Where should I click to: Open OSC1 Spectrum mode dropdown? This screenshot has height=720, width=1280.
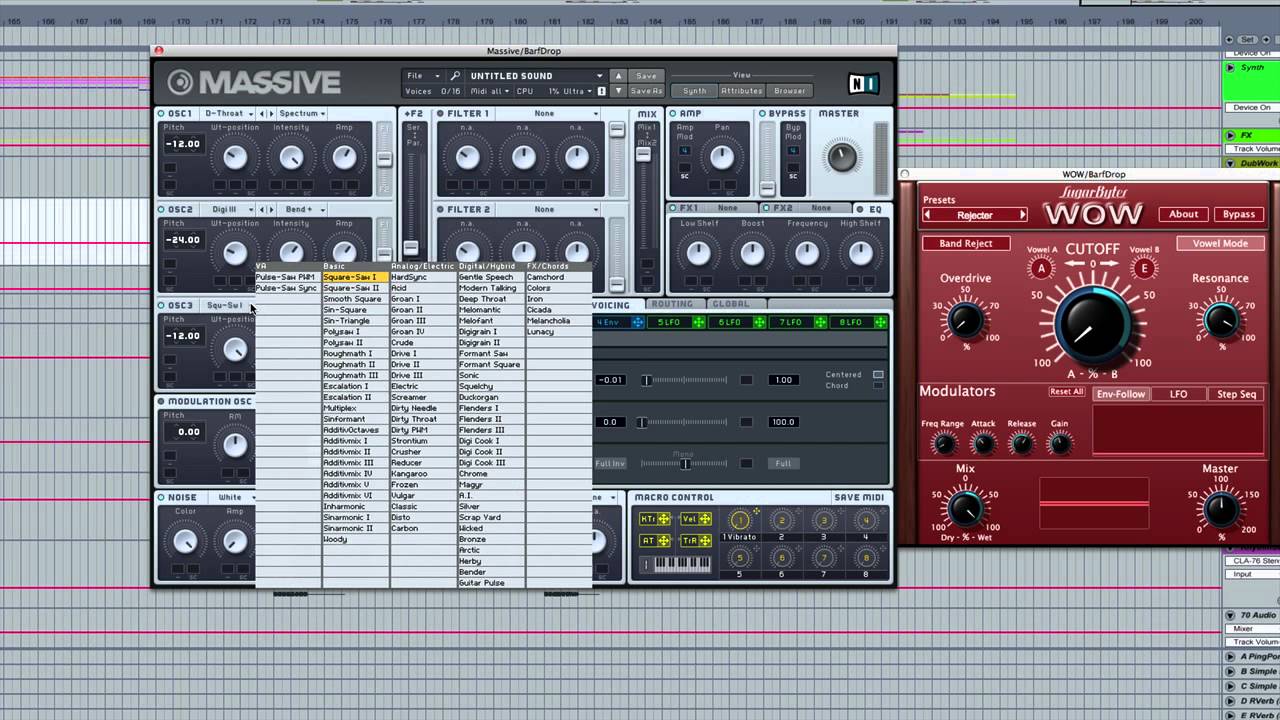(x=301, y=114)
